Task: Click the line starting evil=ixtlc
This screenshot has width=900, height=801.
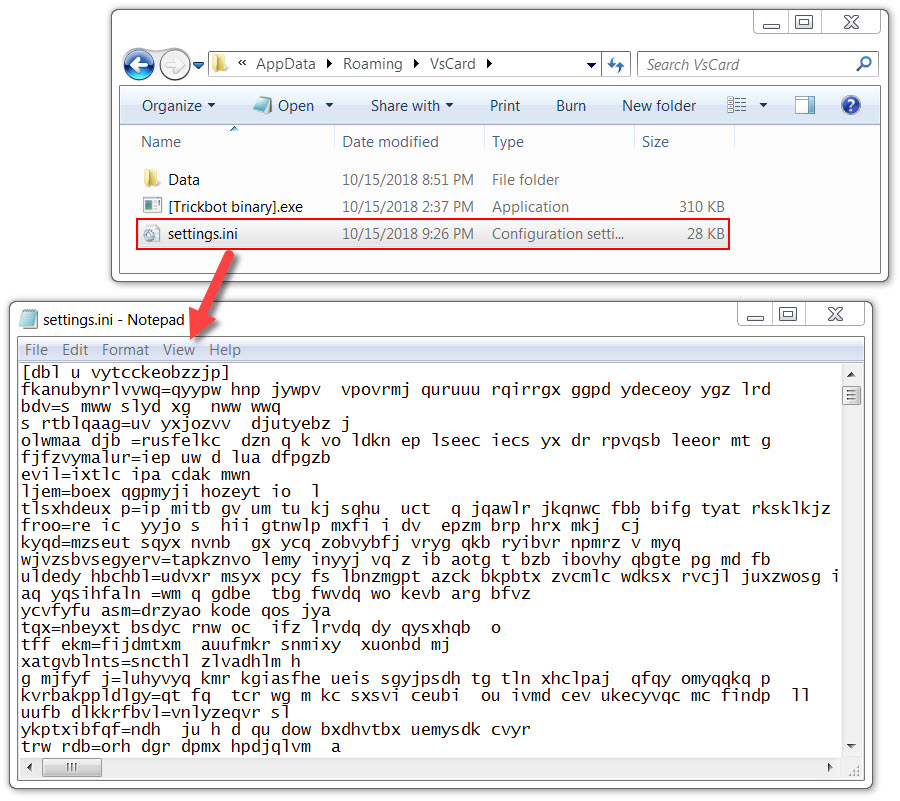Action: (135, 475)
